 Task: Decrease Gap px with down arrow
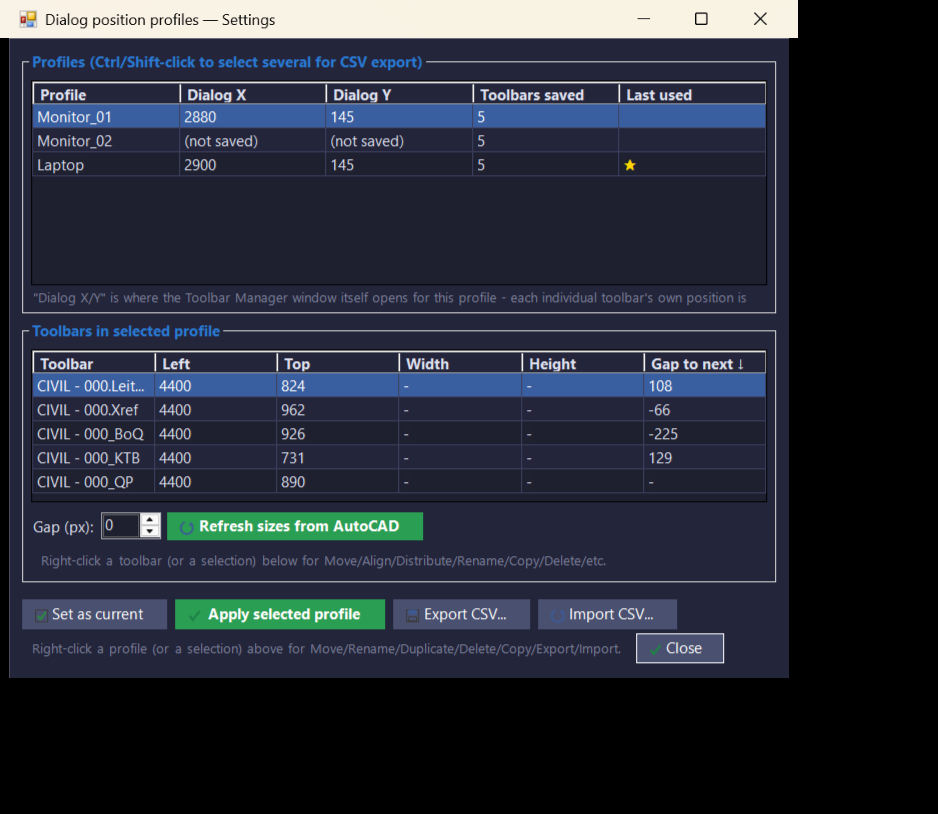click(150, 532)
